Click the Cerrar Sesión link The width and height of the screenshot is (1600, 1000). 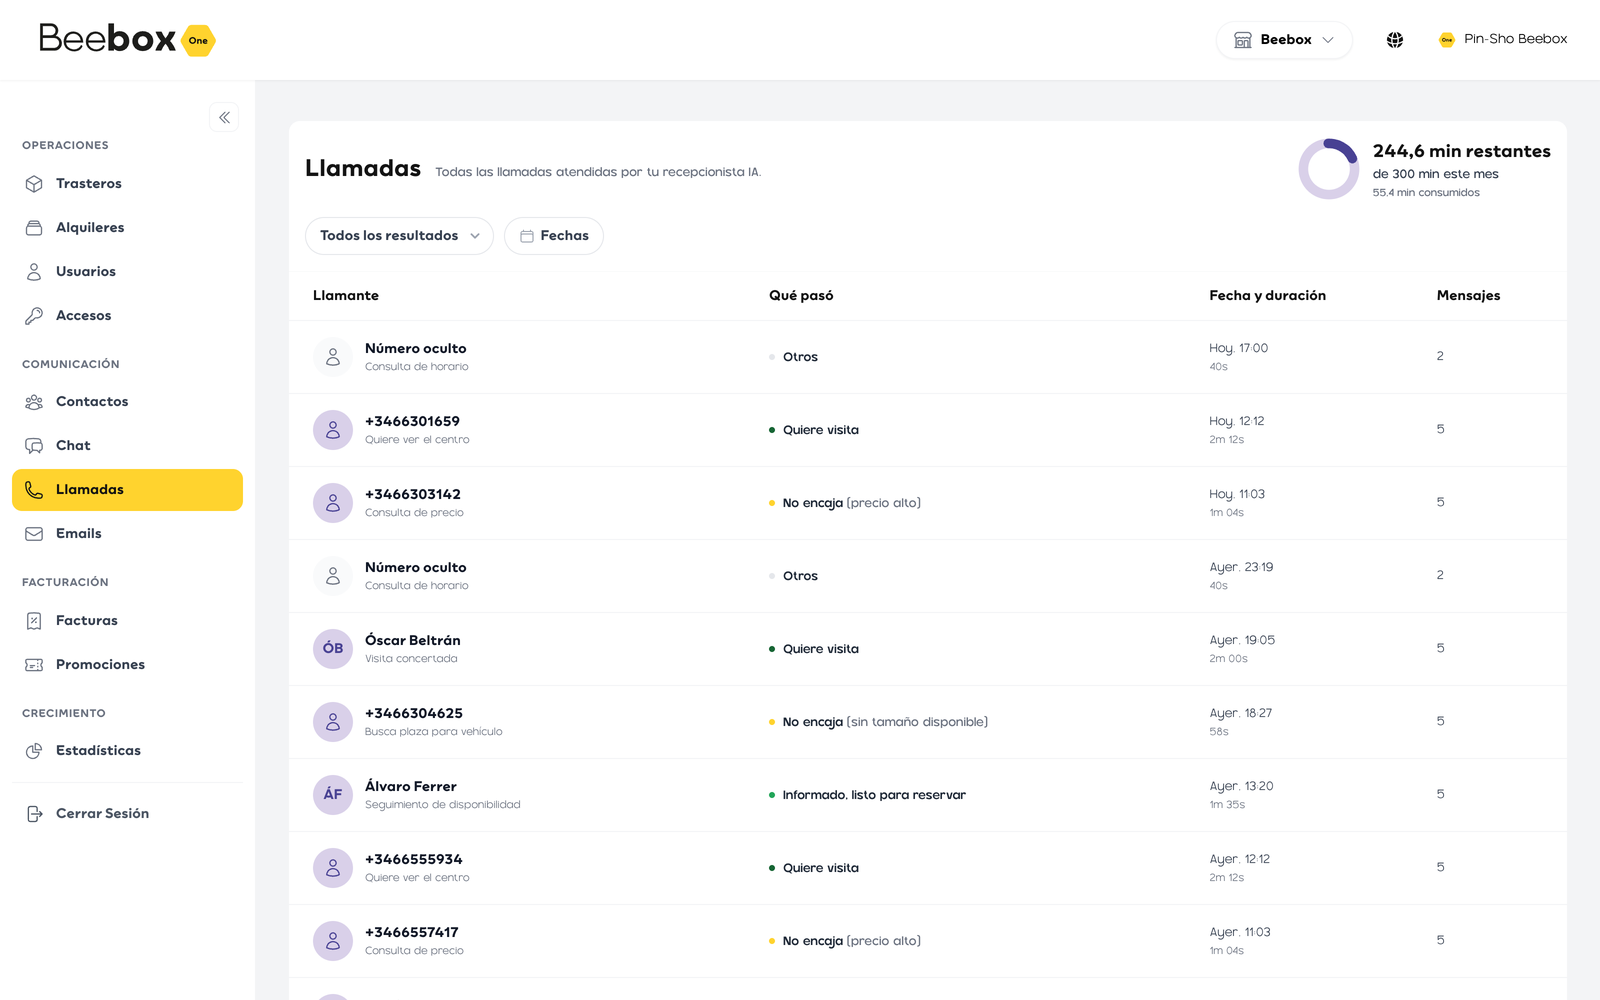pos(127,814)
